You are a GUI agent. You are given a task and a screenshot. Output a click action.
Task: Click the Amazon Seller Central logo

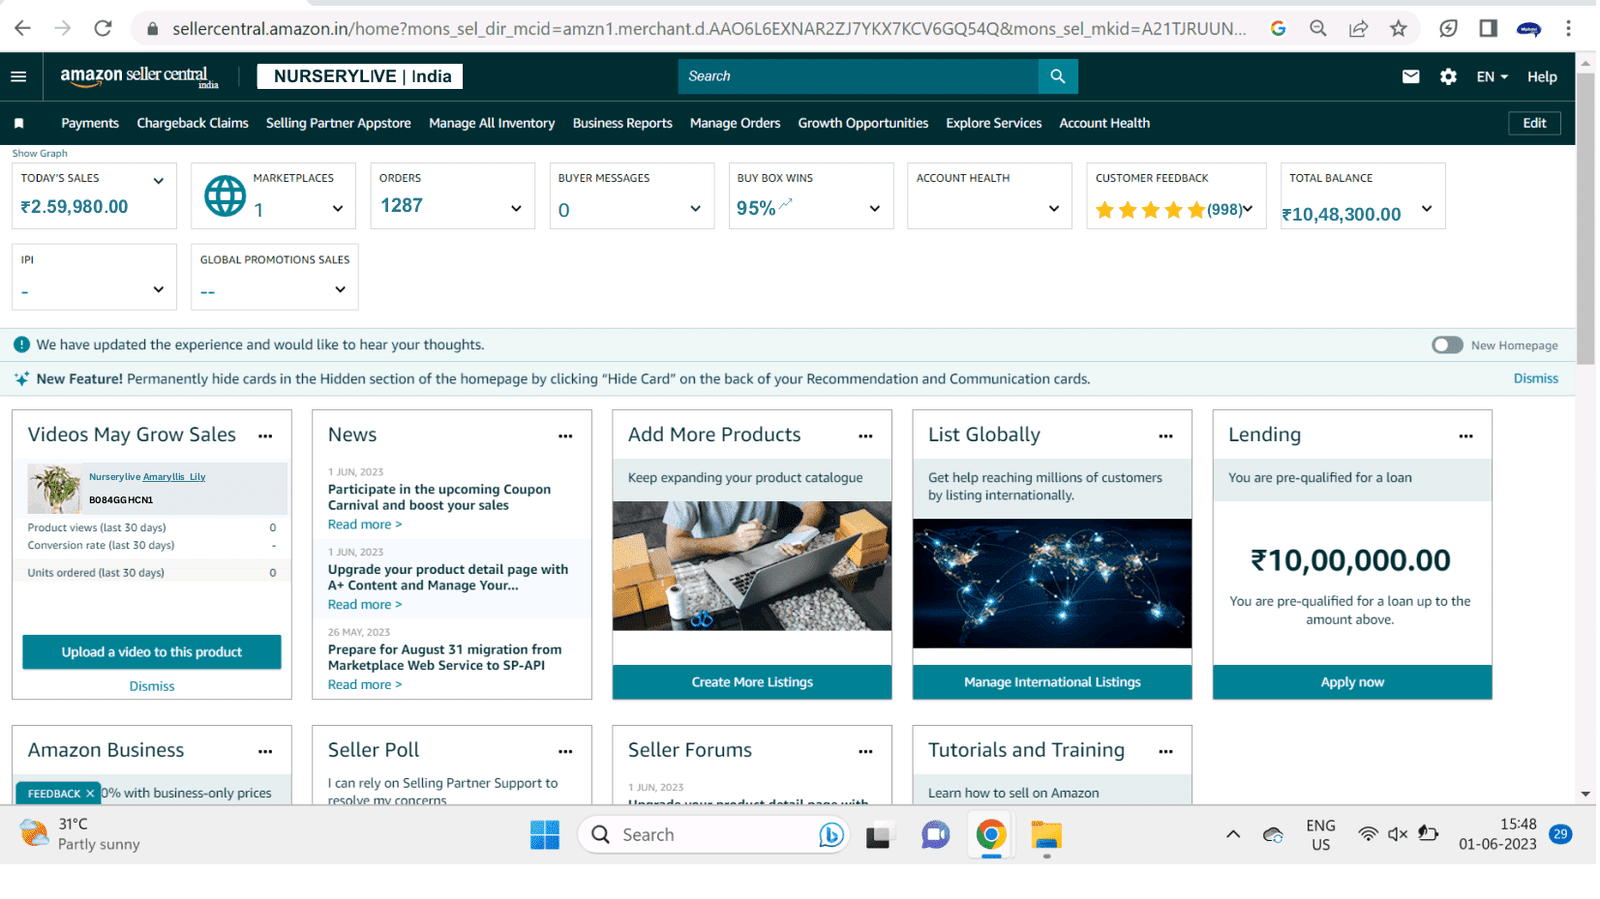pos(139,77)
